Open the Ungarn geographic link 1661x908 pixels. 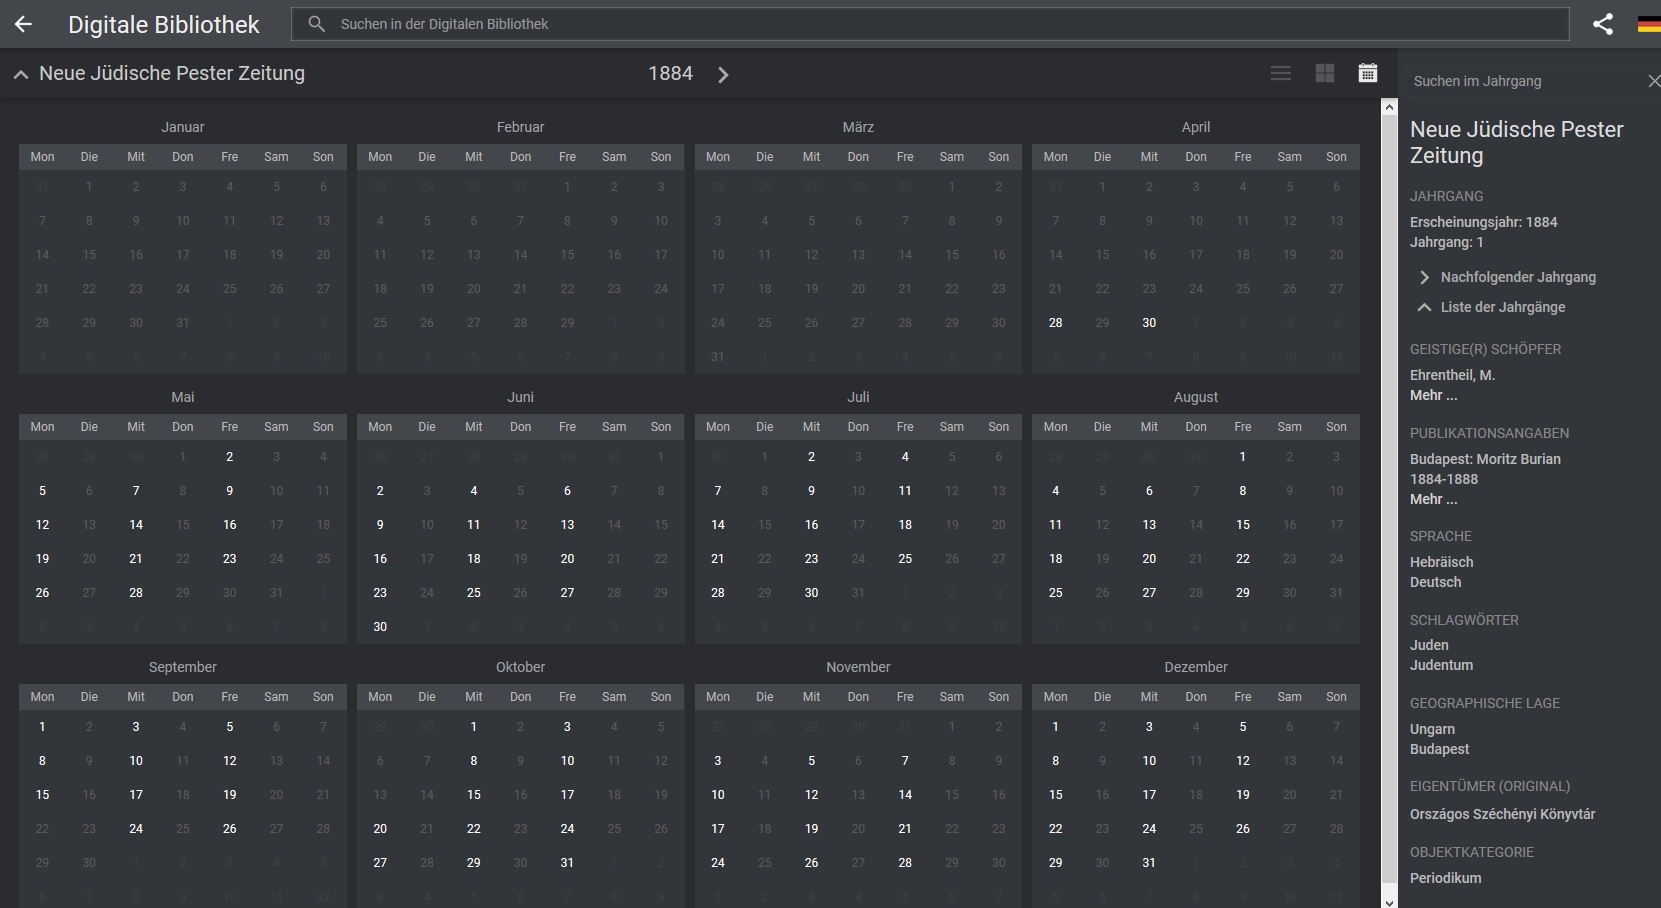(x=1432, y=729)
